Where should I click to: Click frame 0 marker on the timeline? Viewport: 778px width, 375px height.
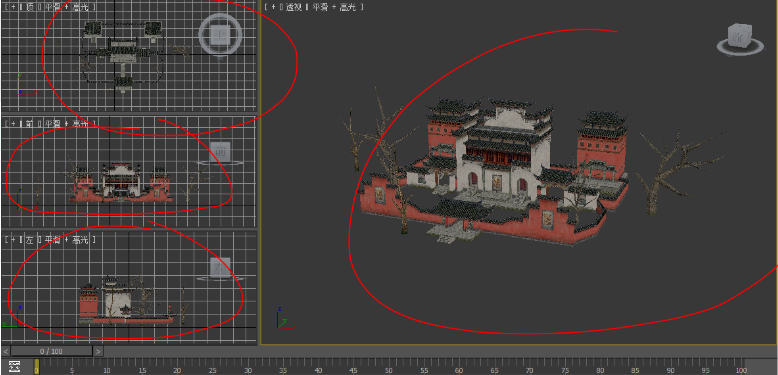click(37, 367)
